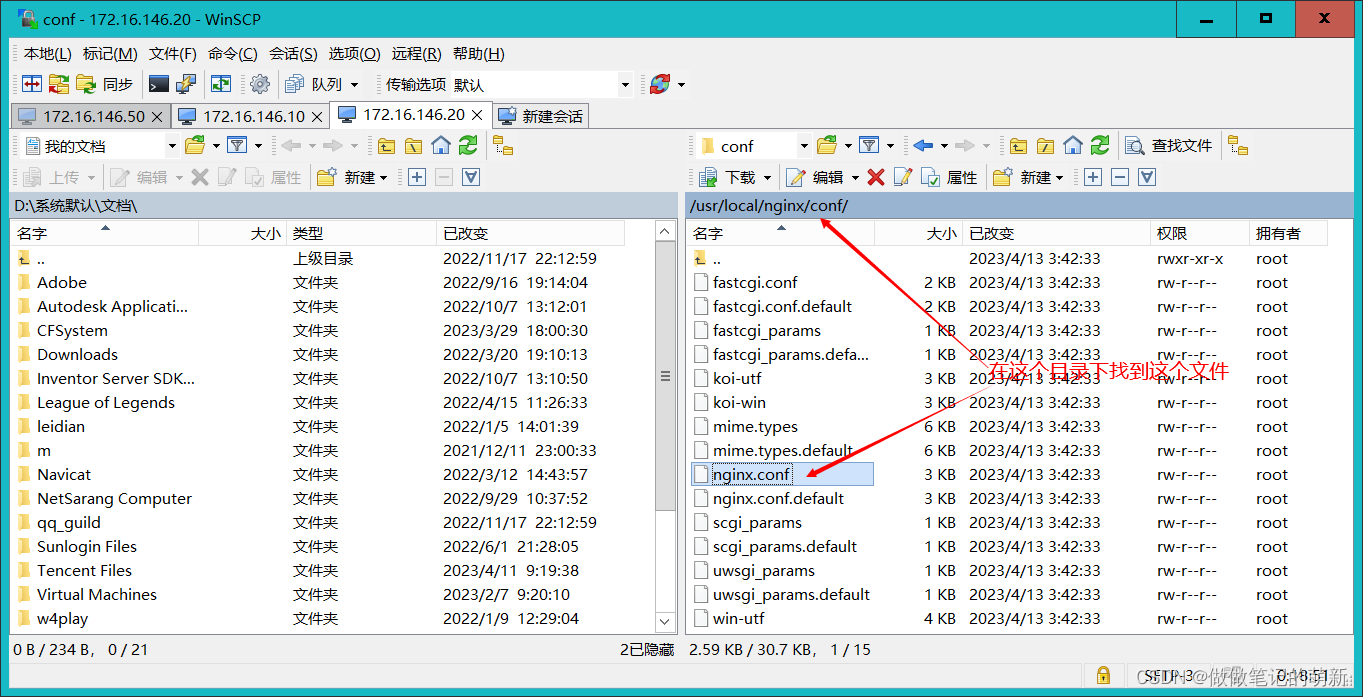Open session in PuTTY icon
The width and height of the screenshot is (1363, 697).
186,84
